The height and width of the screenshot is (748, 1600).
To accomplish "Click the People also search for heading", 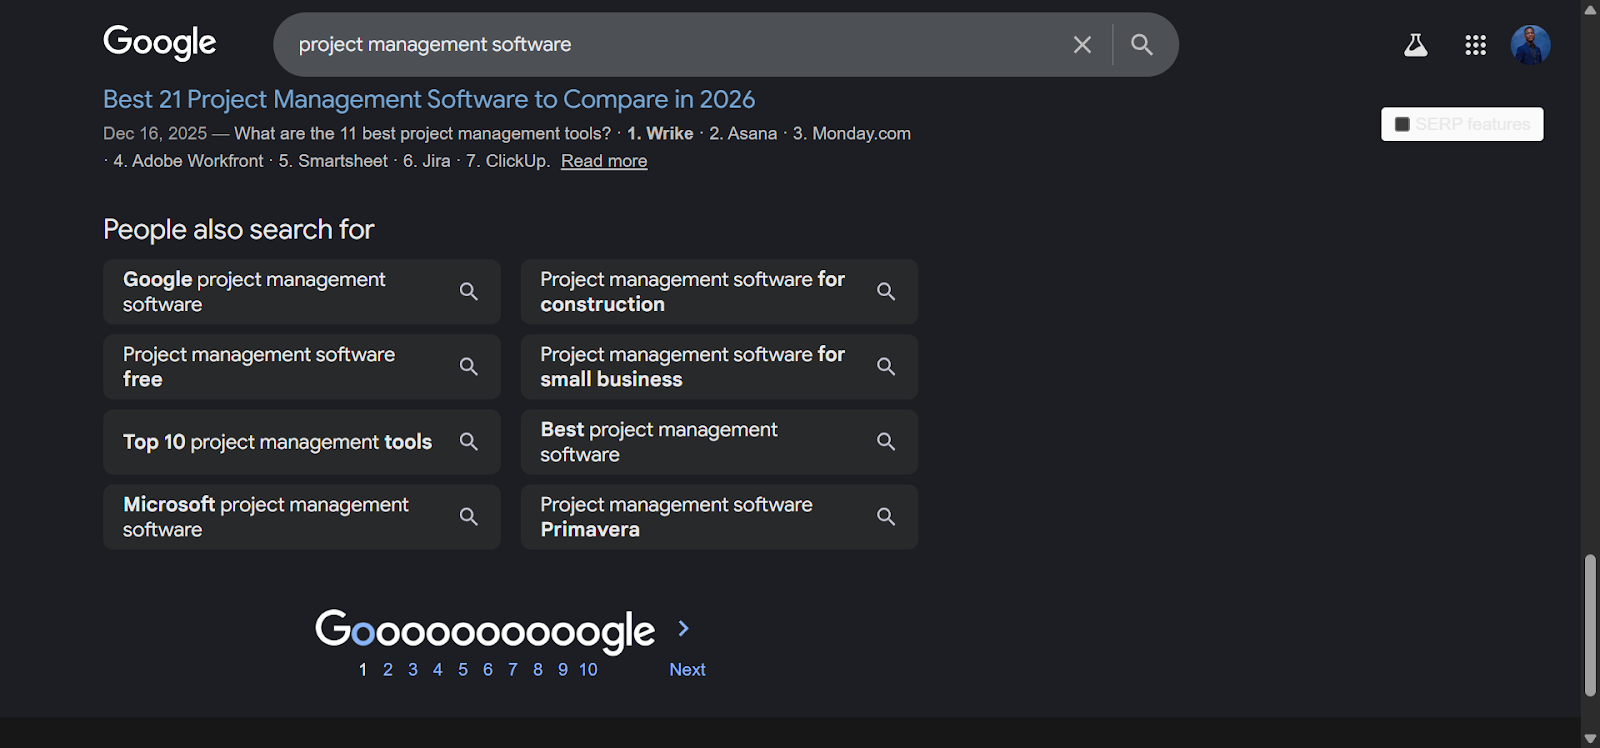I will tap(238, 229).
